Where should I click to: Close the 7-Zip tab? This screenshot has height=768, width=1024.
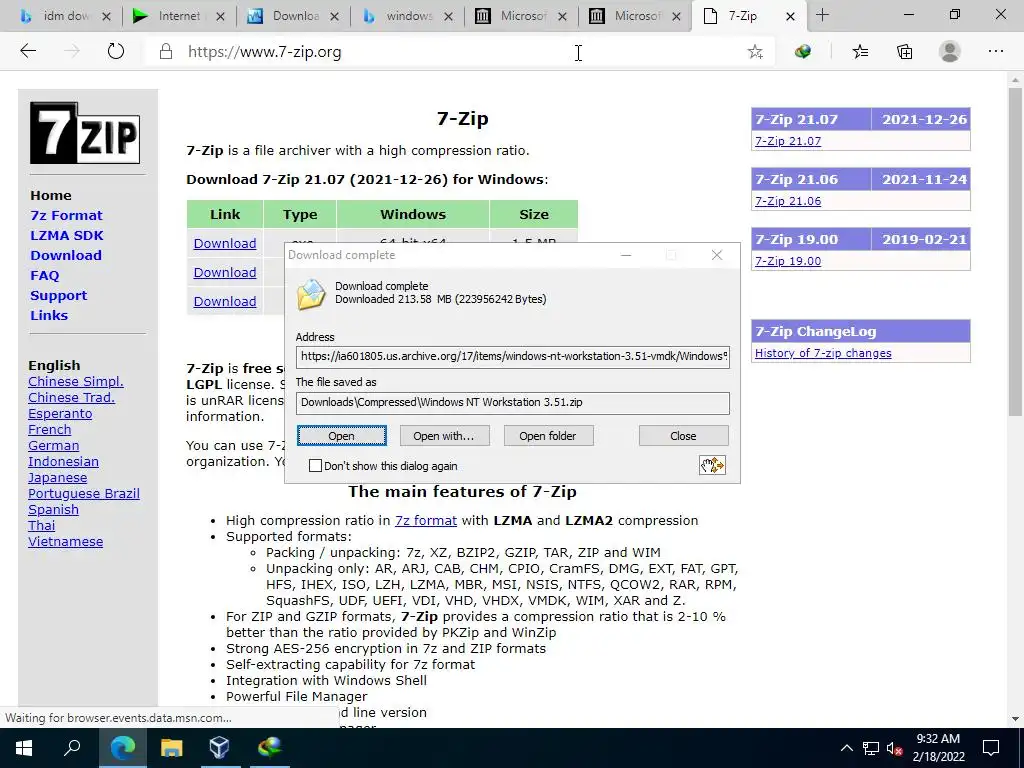click(x=790, y=16)
